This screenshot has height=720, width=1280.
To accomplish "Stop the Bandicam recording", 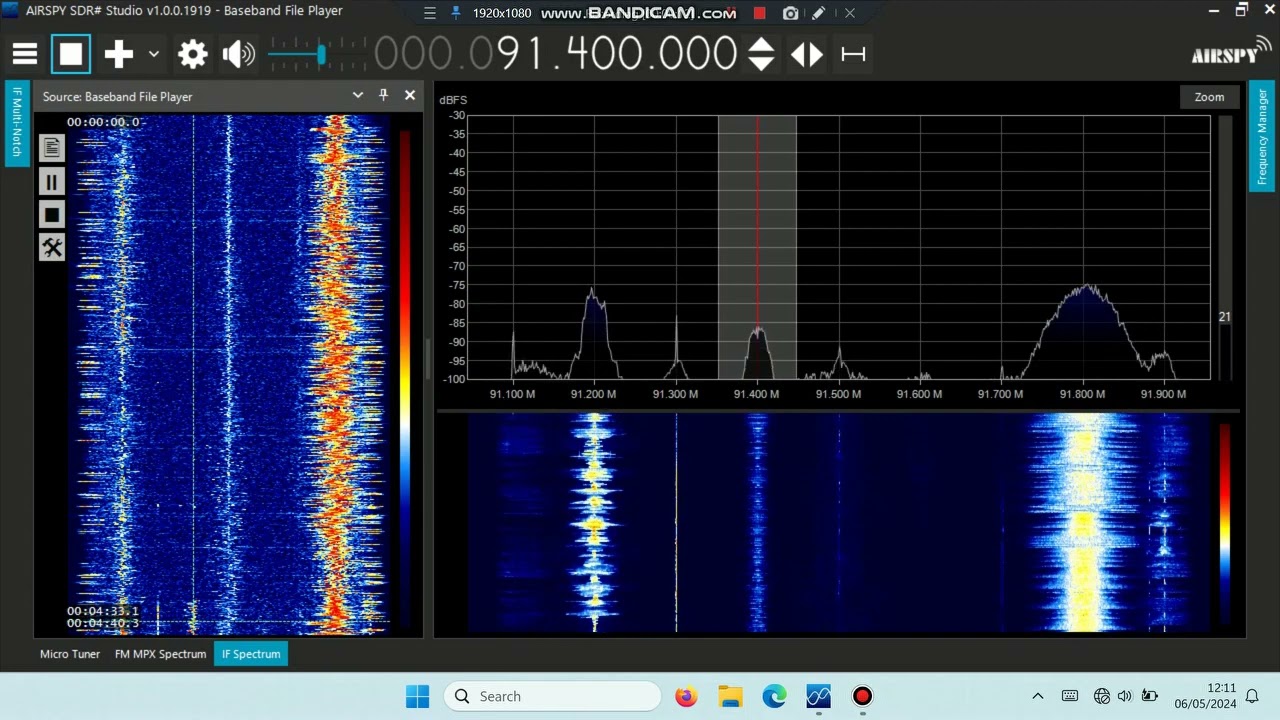I will (x=759, y=13).
